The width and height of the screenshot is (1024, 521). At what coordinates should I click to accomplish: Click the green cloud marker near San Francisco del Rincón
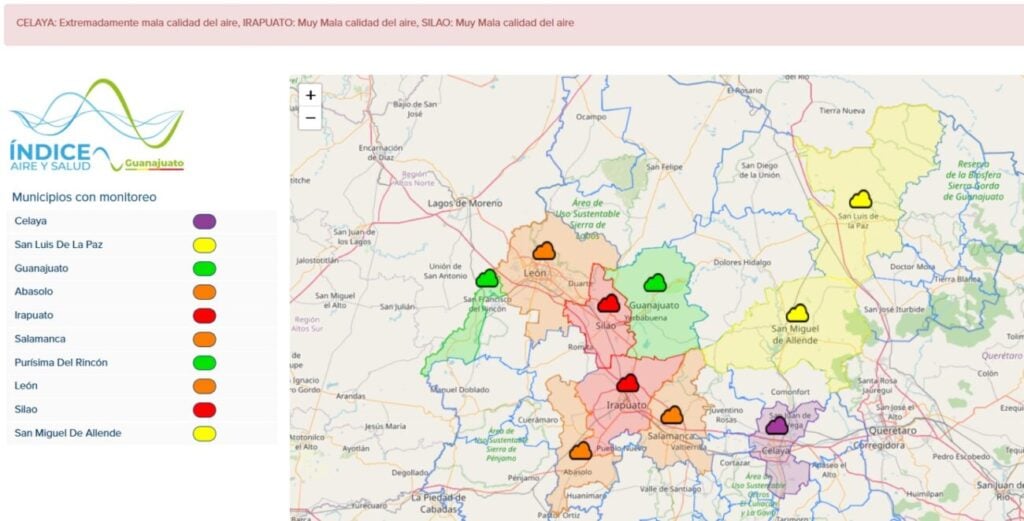click(487, 278)
